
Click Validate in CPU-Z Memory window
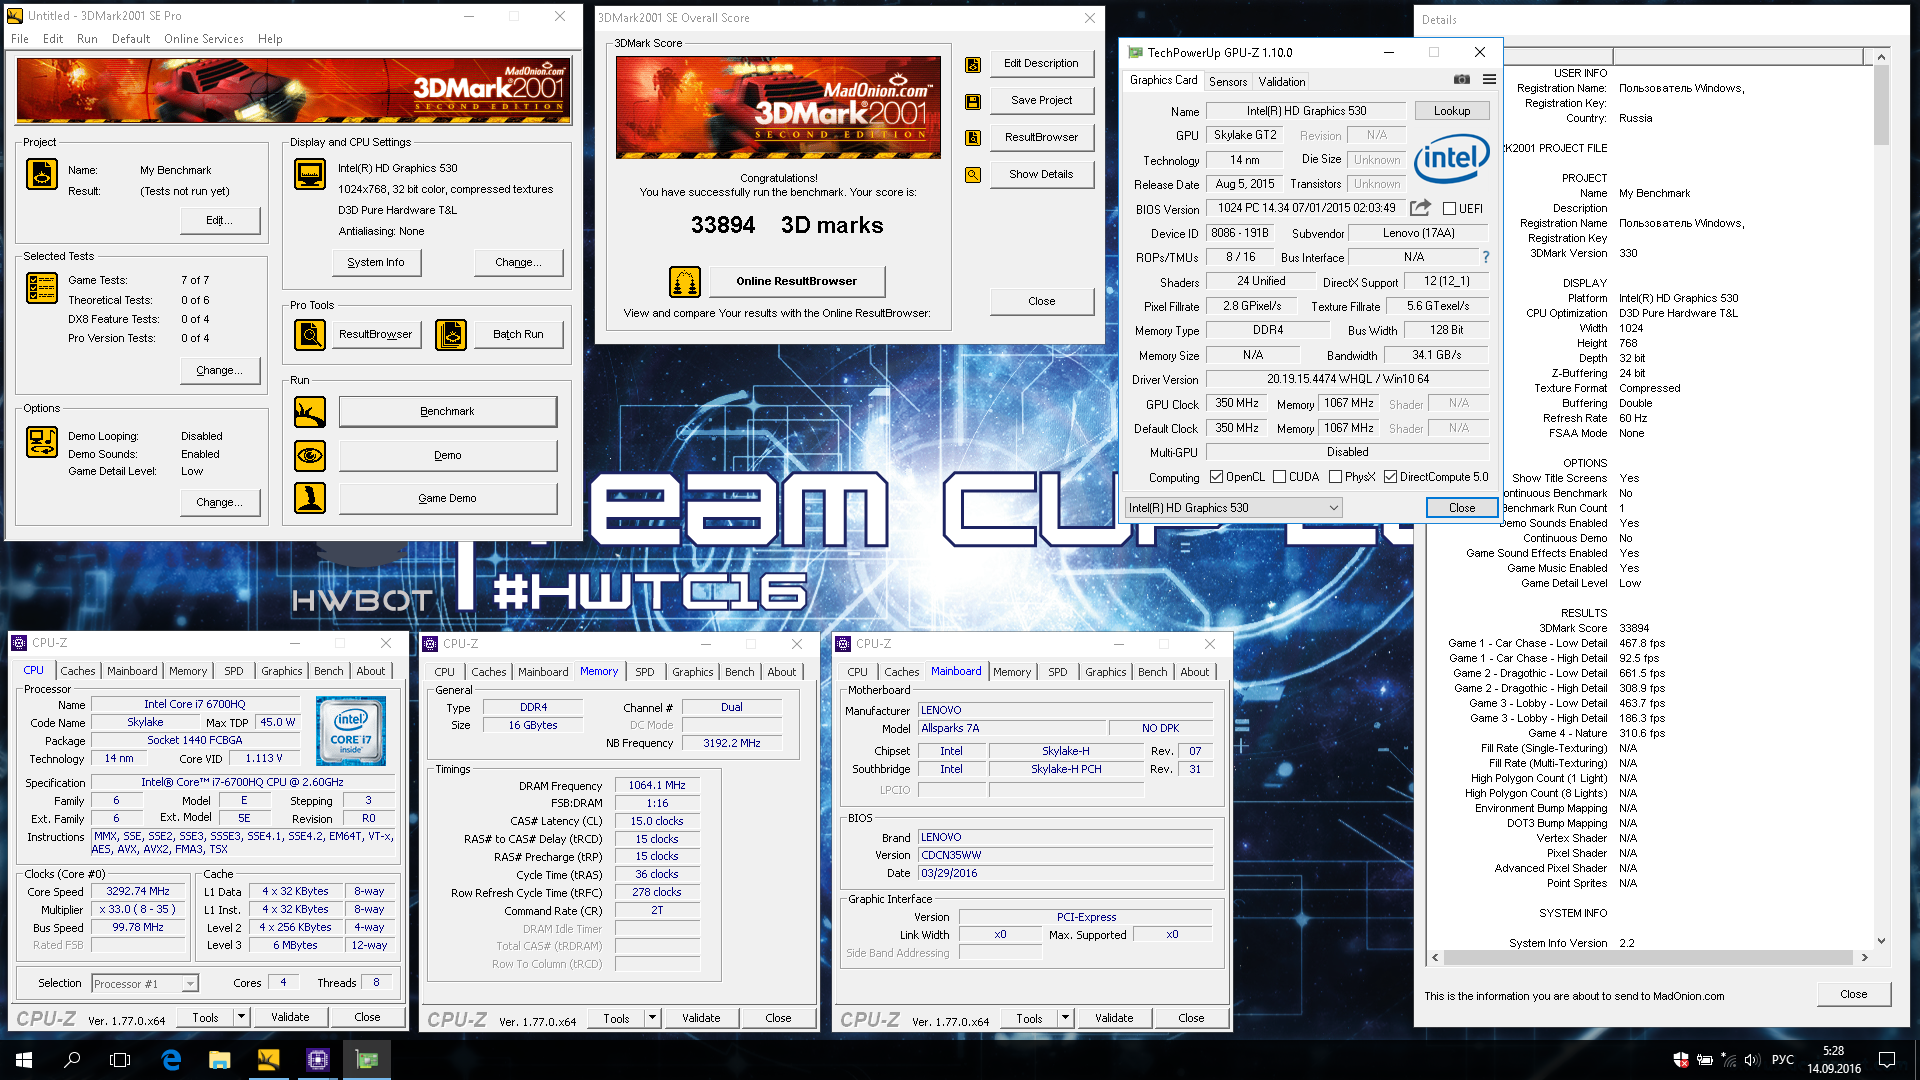701,1018
